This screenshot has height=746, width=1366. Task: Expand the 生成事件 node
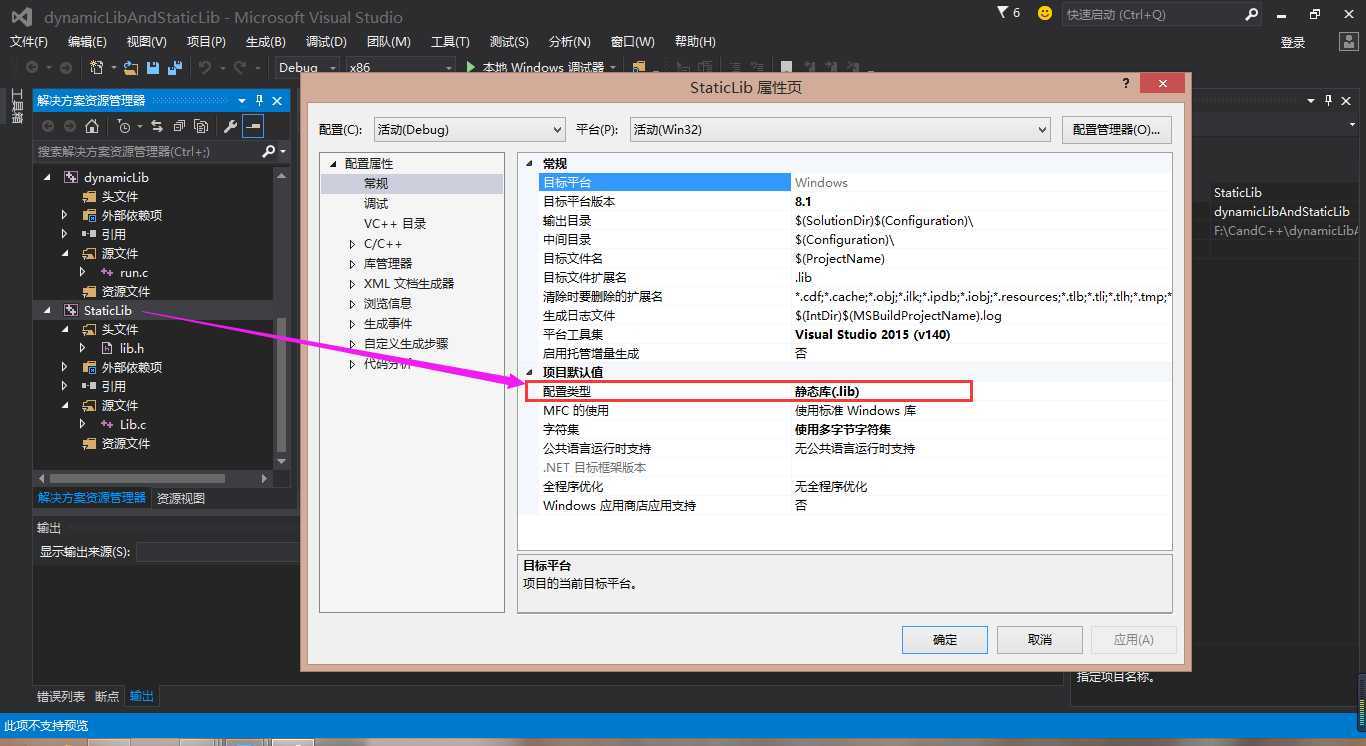(352, 324)
